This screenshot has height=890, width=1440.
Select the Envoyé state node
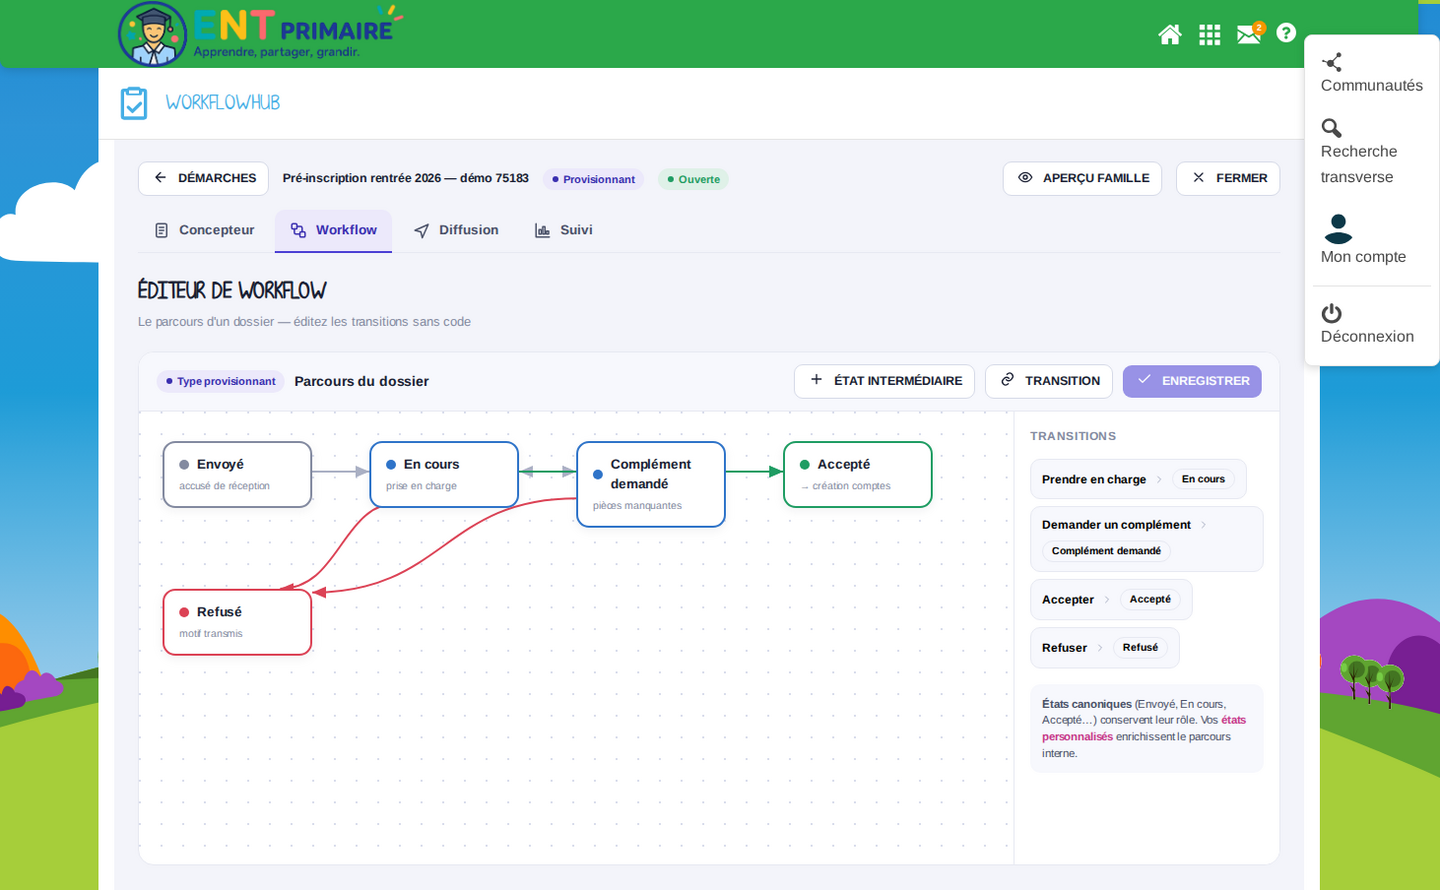(238, 475)
